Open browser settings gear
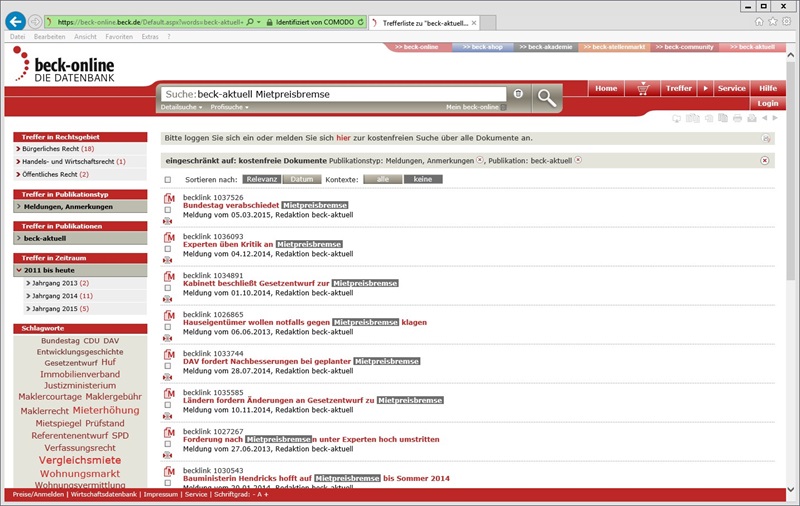The width and height of the screenshot is (800, 506). (x=787, y=21)
